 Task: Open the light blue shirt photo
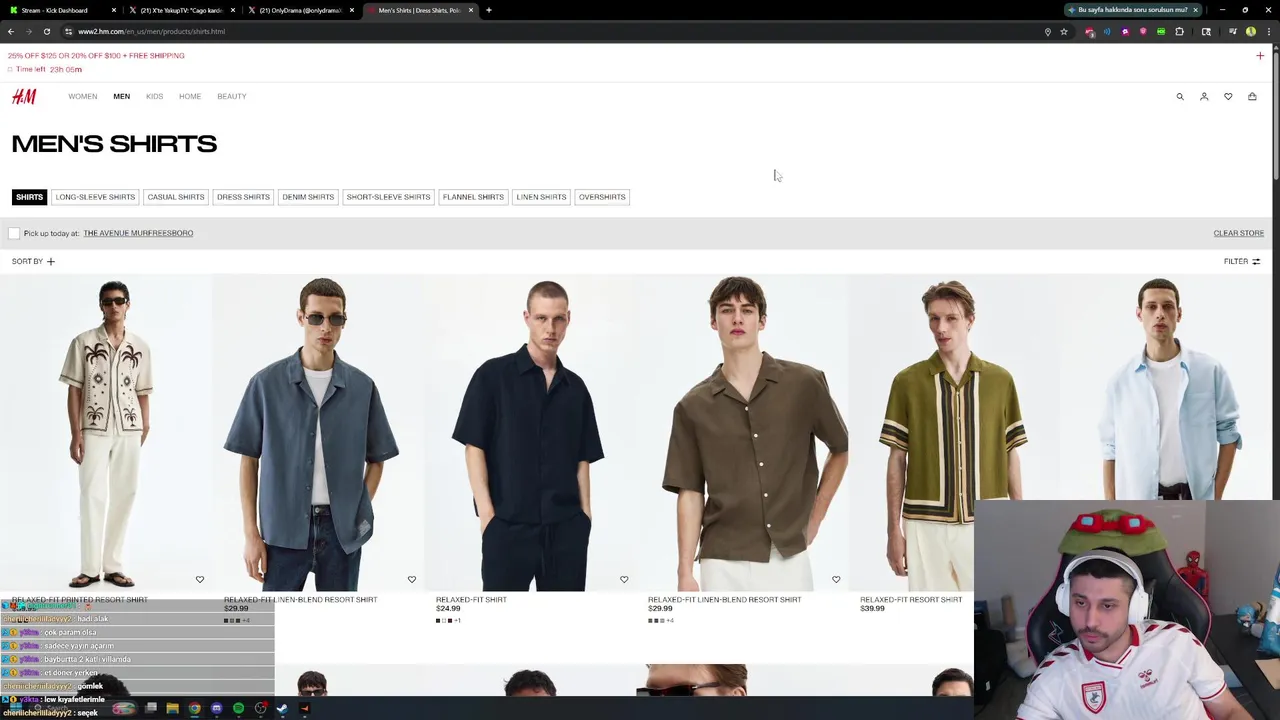1166,388
